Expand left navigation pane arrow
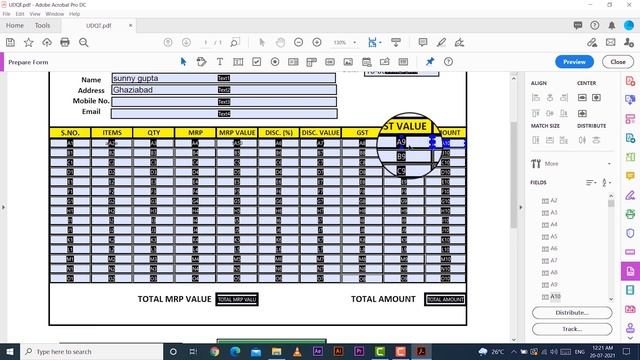The width and height of the screenshot is (640, 360). pyautogui.click(x=3, y=207)
